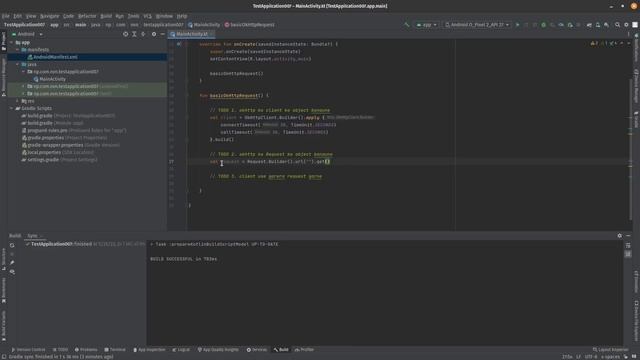Open Device Manager side panel button

[636, 86]
